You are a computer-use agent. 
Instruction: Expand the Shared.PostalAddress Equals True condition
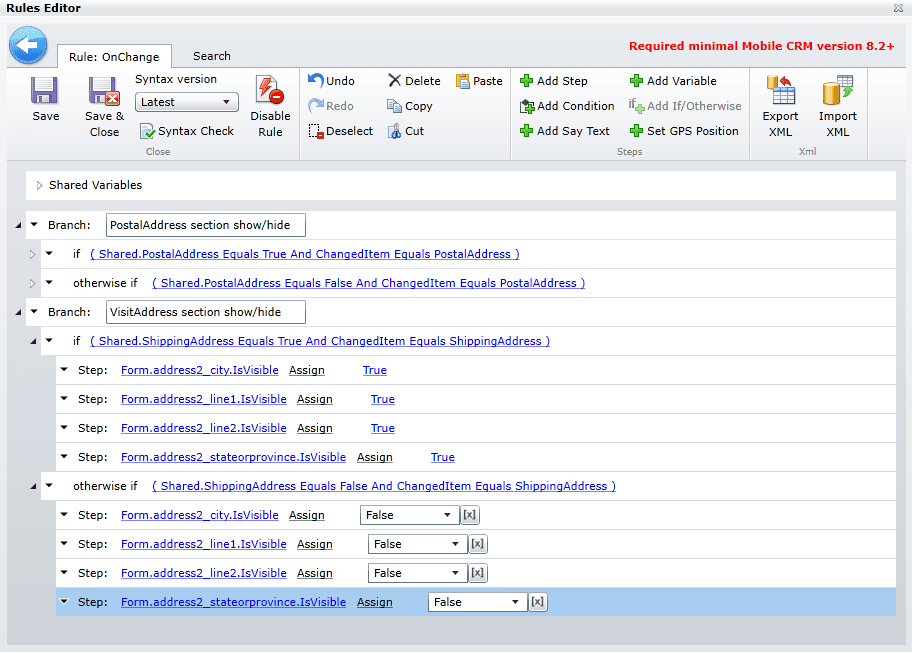(x=33, y=254)
